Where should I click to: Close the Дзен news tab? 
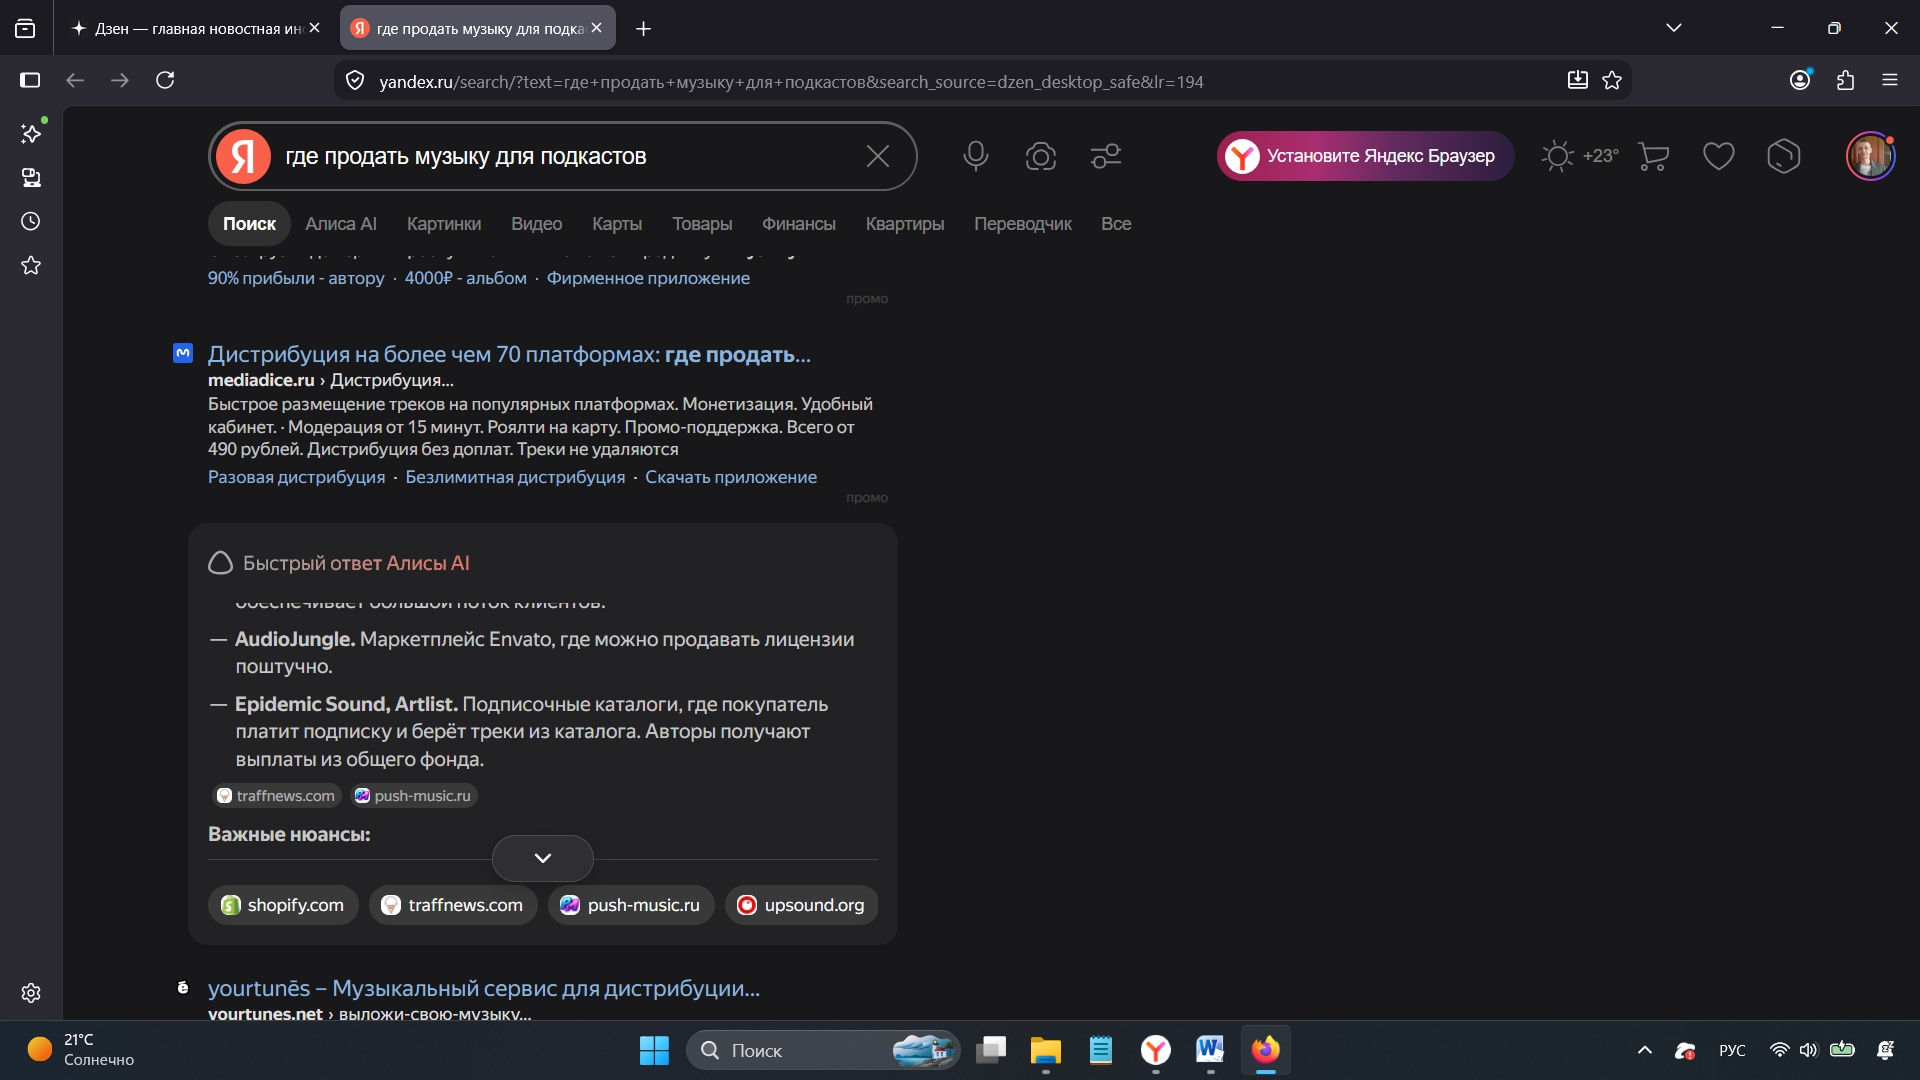[x=315, y=28]
